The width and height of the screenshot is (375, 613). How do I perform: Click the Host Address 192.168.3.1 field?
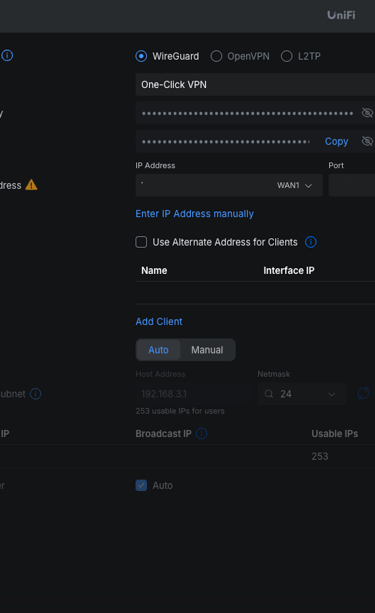(x=194, y=394)
